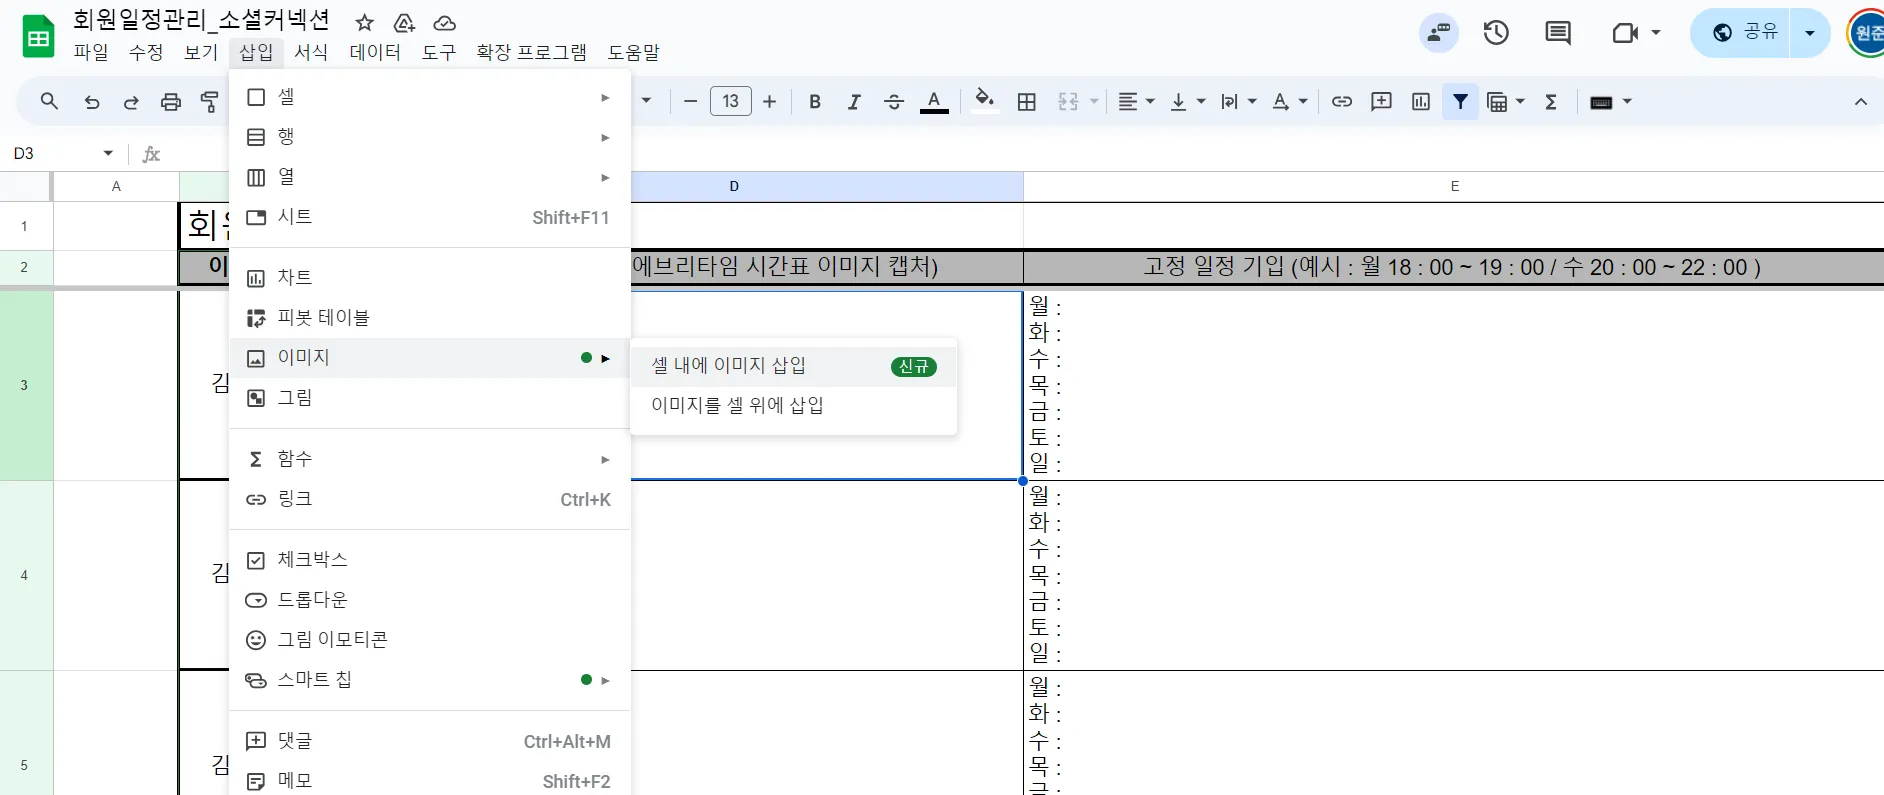Image resolution: width=1884 pixels, height=795 pixels.
Task: Click the font size field showing 13
Action: (730, 101)
